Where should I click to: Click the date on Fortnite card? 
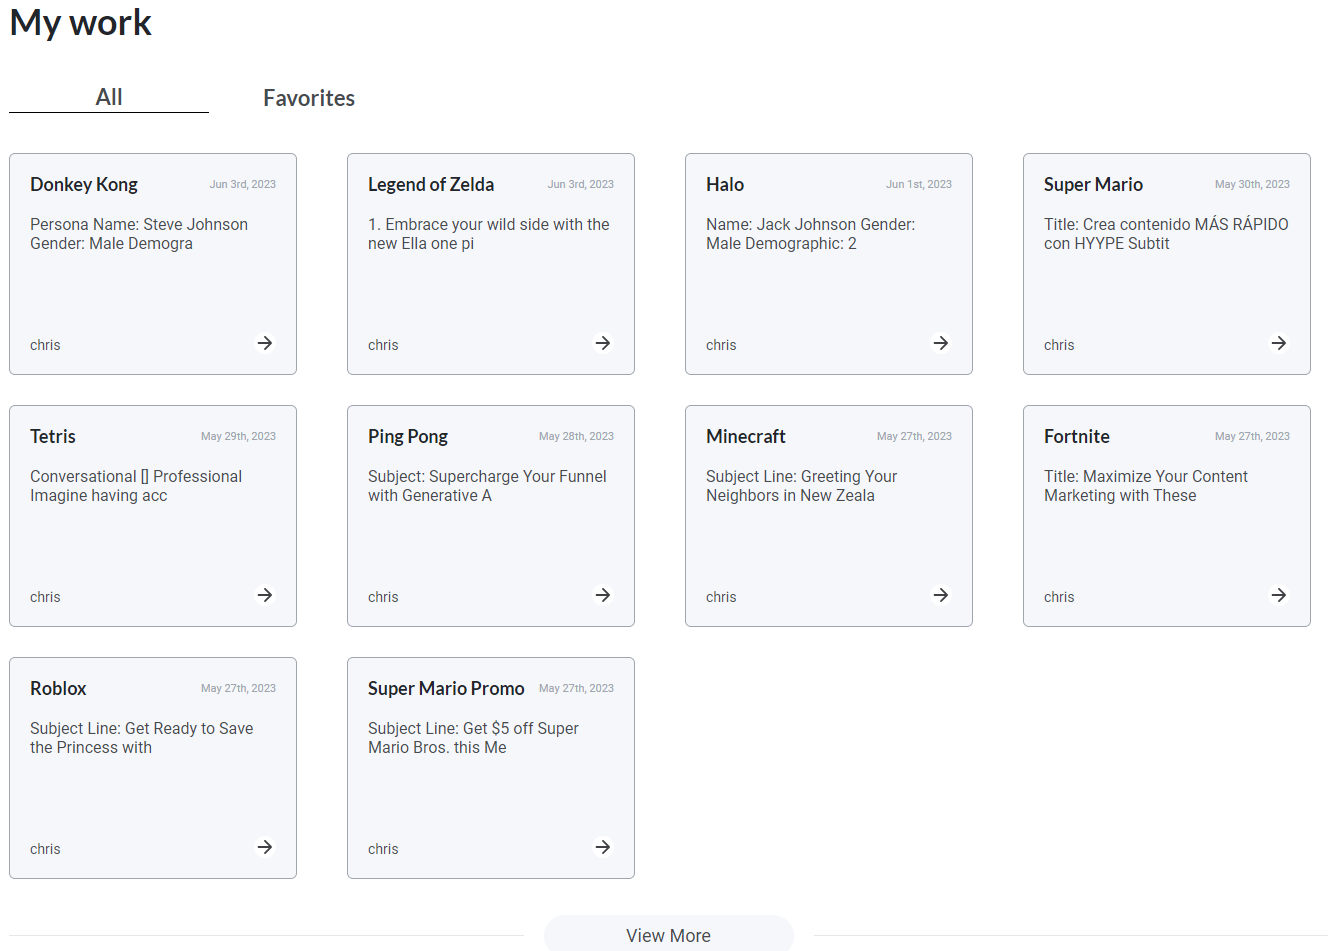pyautogui.click(x=1252, y=436)
